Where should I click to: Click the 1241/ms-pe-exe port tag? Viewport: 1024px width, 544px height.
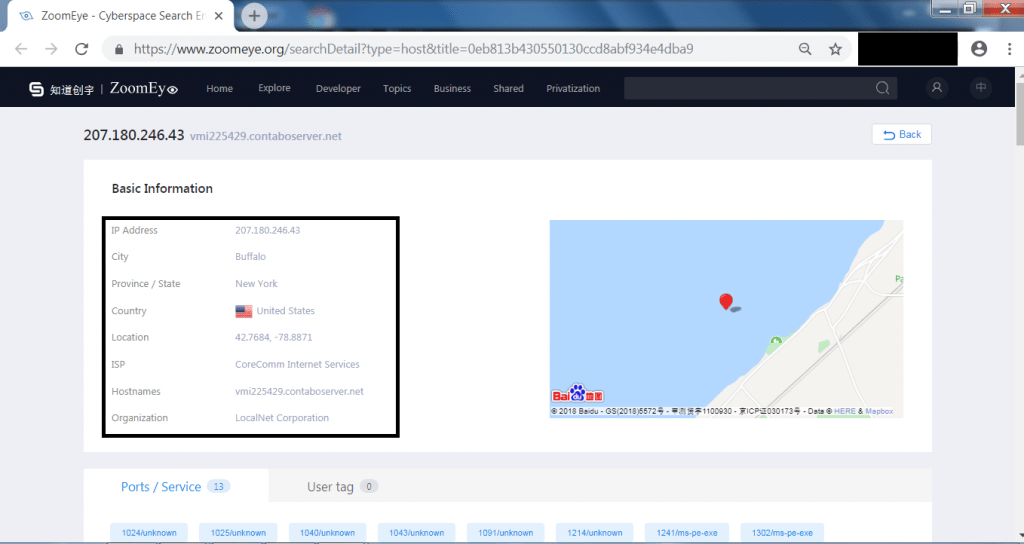[x=687, y=533]
